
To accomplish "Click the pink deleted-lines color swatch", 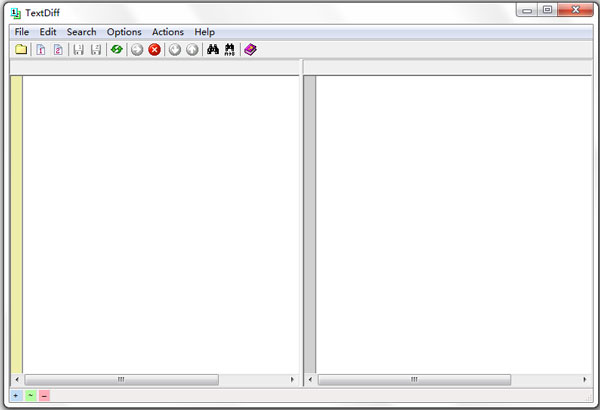I will click(x=45, y=395).
